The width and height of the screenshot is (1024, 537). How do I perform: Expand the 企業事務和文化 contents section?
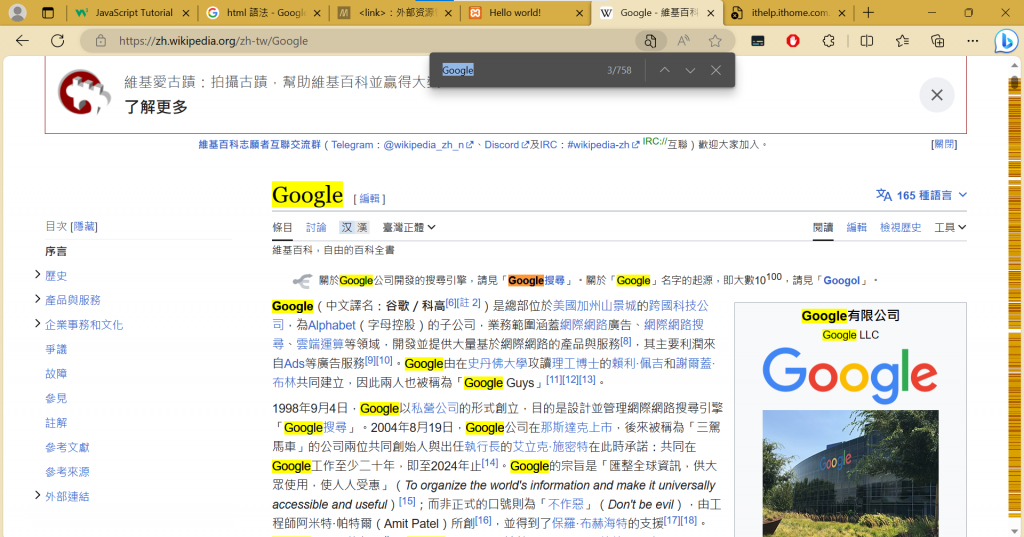click(x=37, y=323)
